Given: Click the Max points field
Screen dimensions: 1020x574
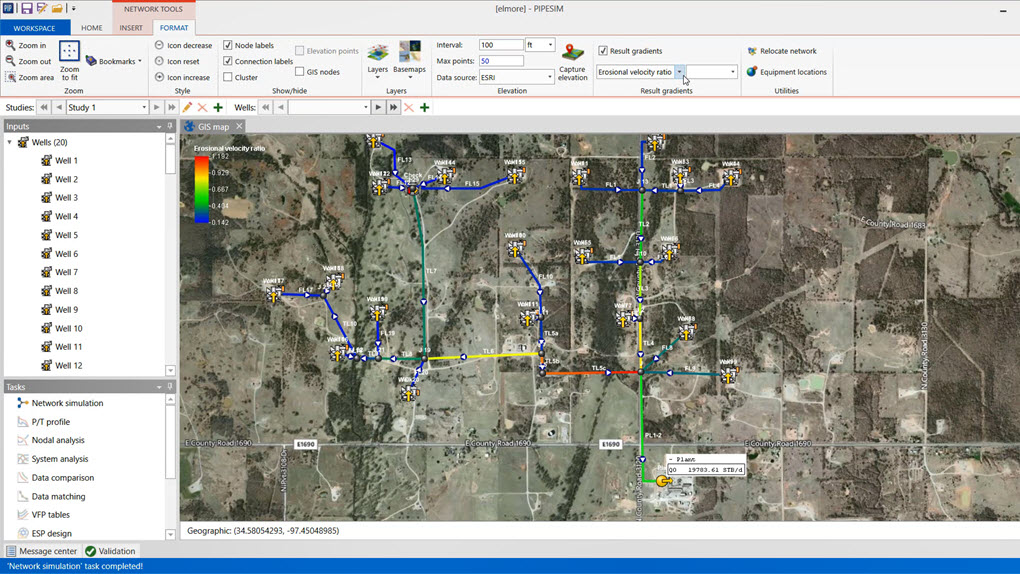Looking at the screenshot, I should pyautogui.click(x=501, y=61).
